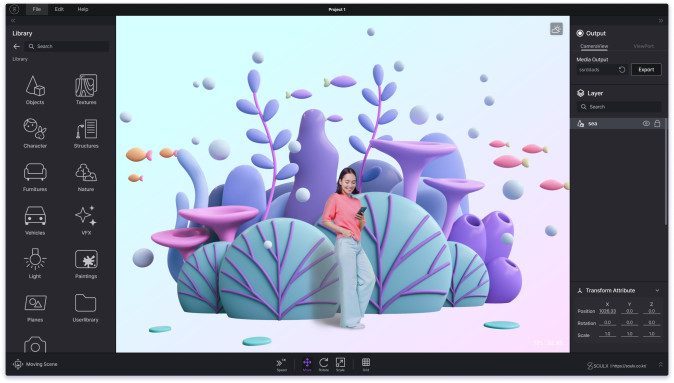Click the Export button

(x=646, y=70)
